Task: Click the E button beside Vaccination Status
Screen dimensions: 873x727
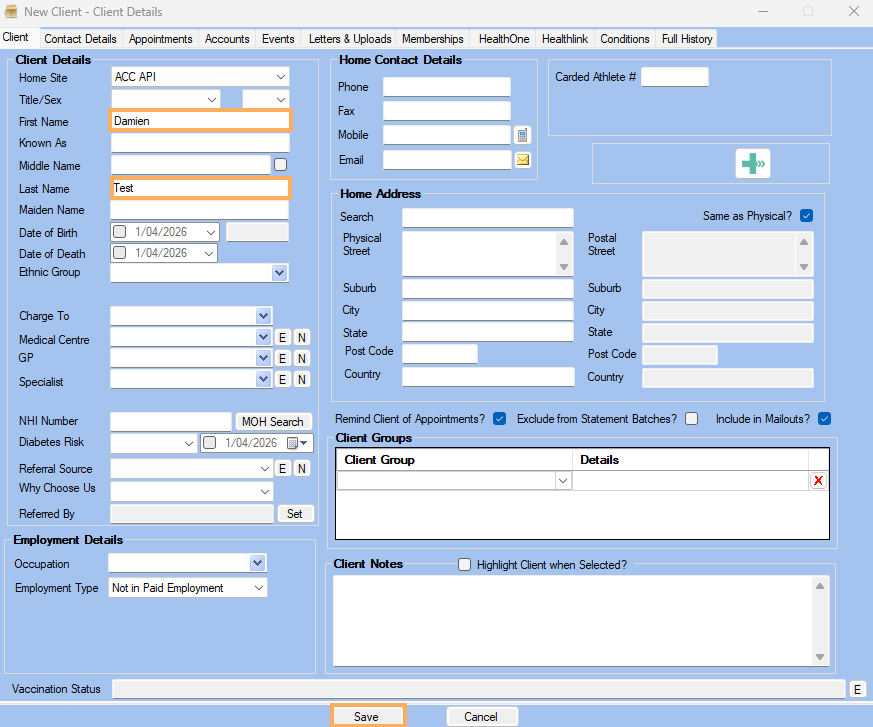Action: pos(857,689)
